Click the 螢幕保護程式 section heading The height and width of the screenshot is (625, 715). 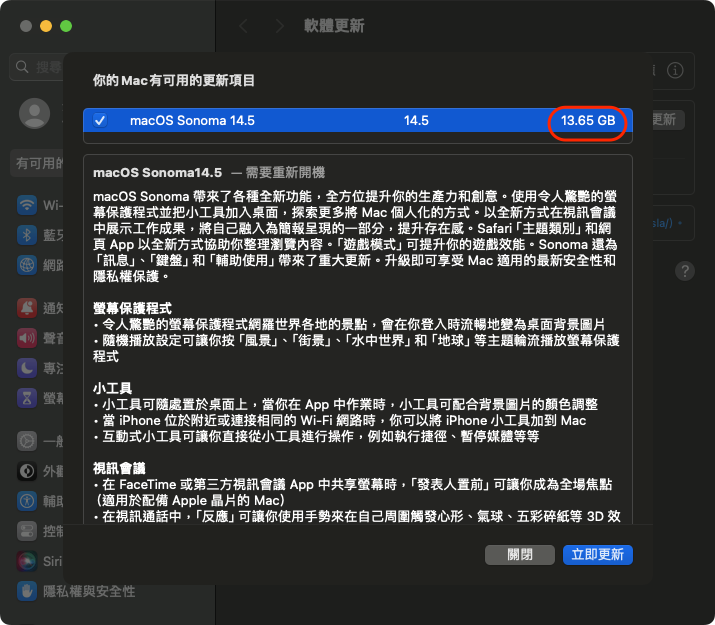pyautogui.click(x=132, y=309)
